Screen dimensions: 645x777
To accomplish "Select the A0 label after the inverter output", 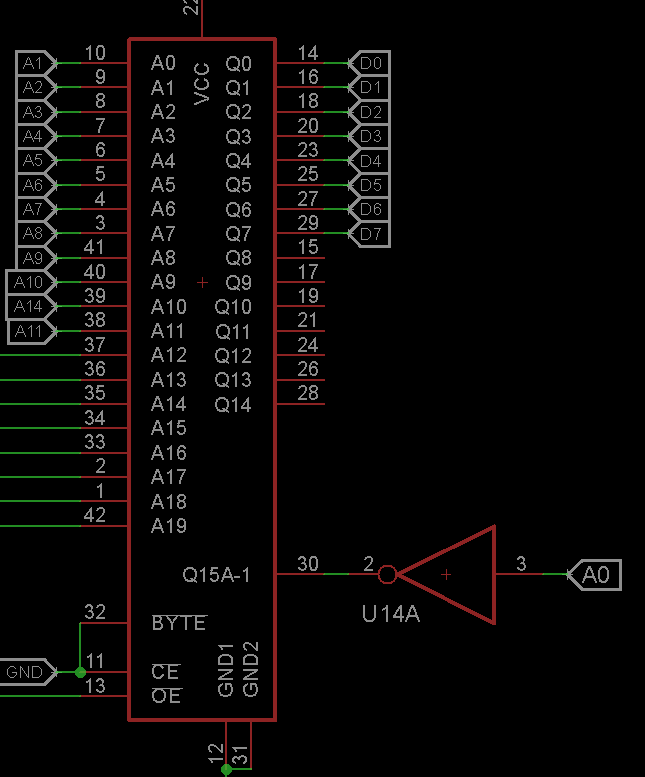I will pos(595,574).
